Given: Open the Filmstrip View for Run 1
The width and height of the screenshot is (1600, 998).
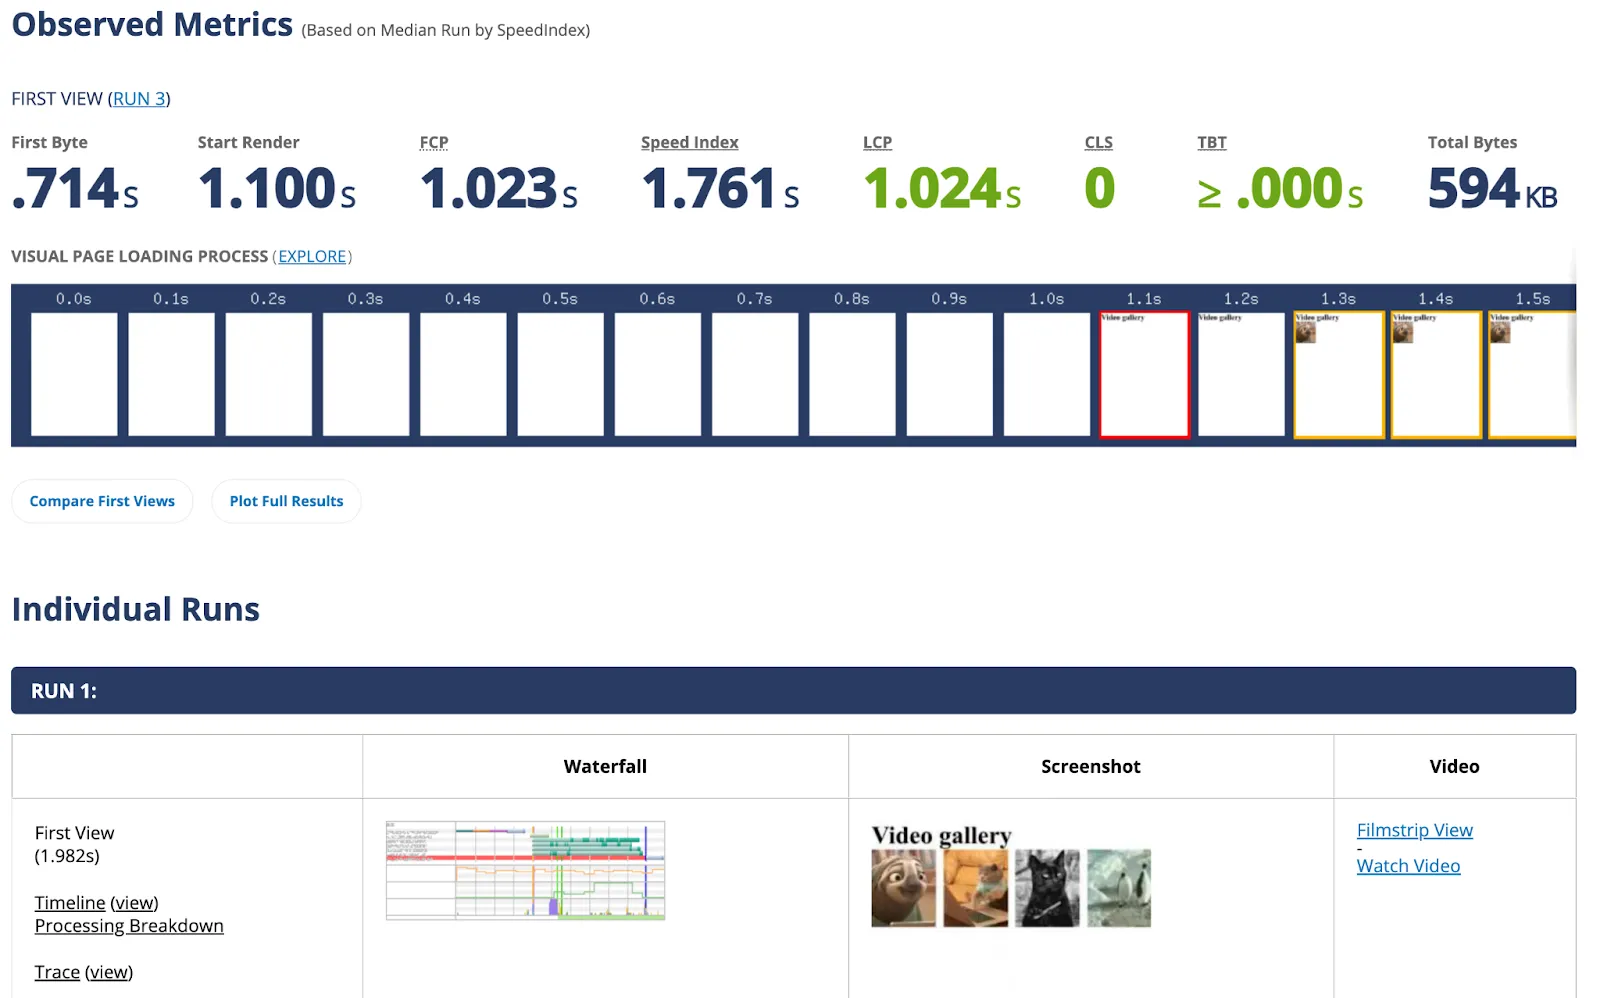Looking at the screenshot, I should click(1414, 830).
